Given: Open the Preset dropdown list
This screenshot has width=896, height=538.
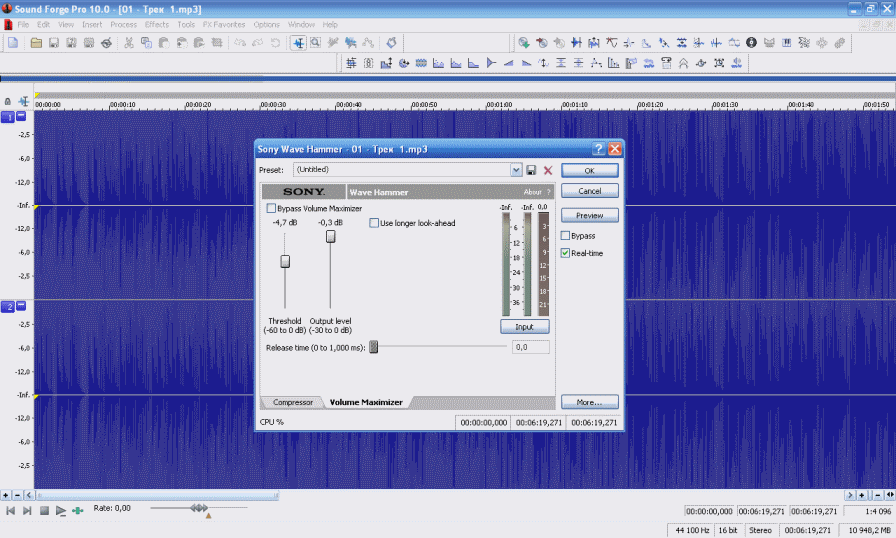Looking at the screenshot, I should 516,170.
